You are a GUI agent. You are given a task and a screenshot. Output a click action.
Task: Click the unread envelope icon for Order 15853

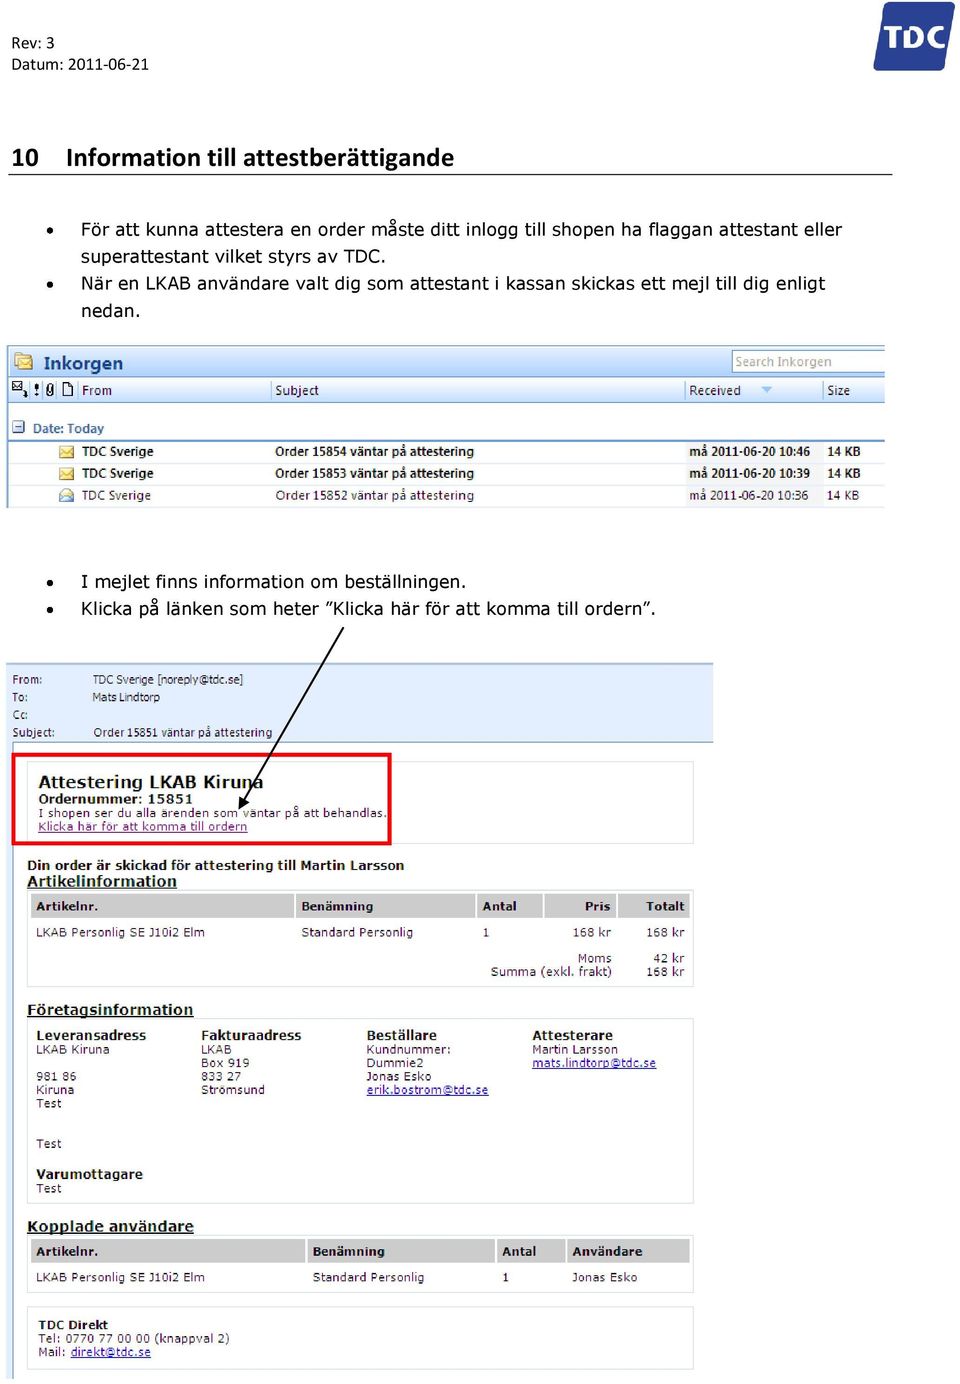tap(67, 474)
